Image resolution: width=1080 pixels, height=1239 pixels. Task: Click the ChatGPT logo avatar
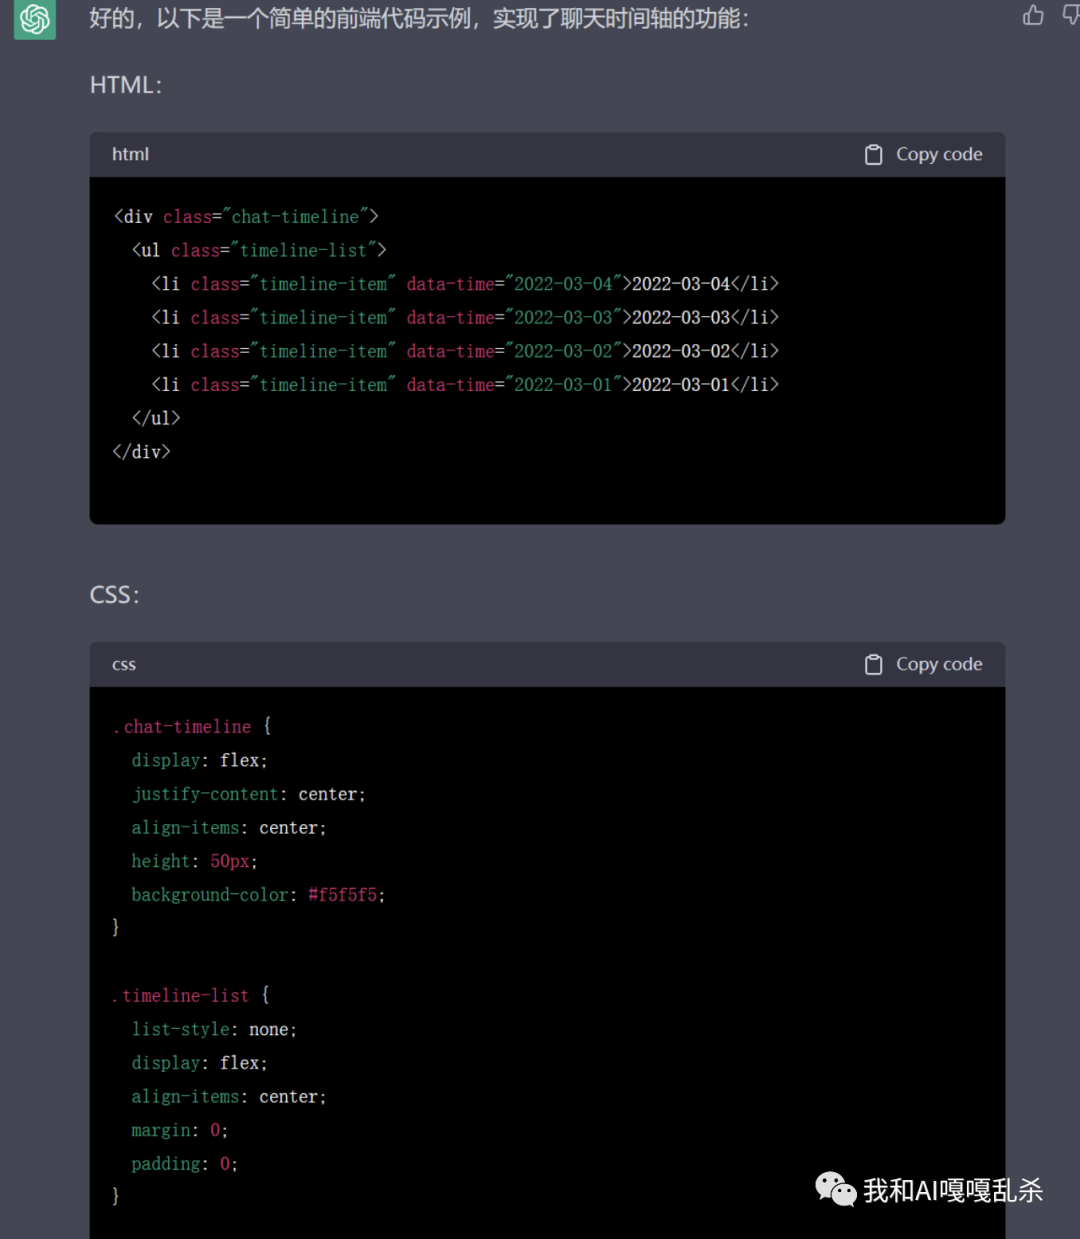coord(34,19)
